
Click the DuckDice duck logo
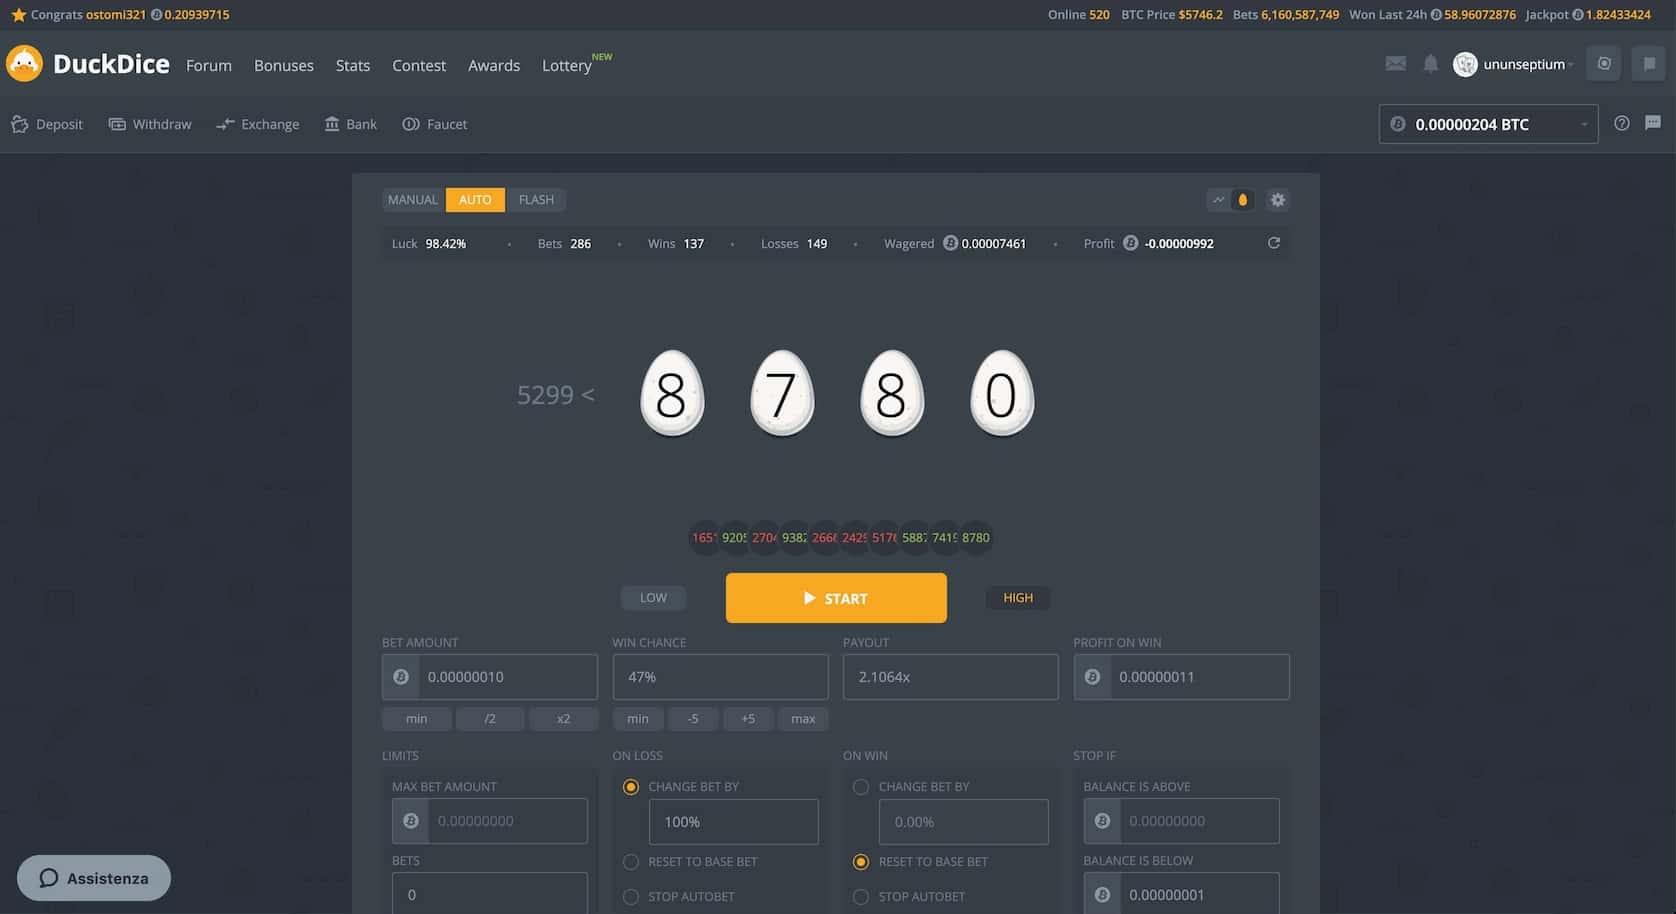(25, 64)
